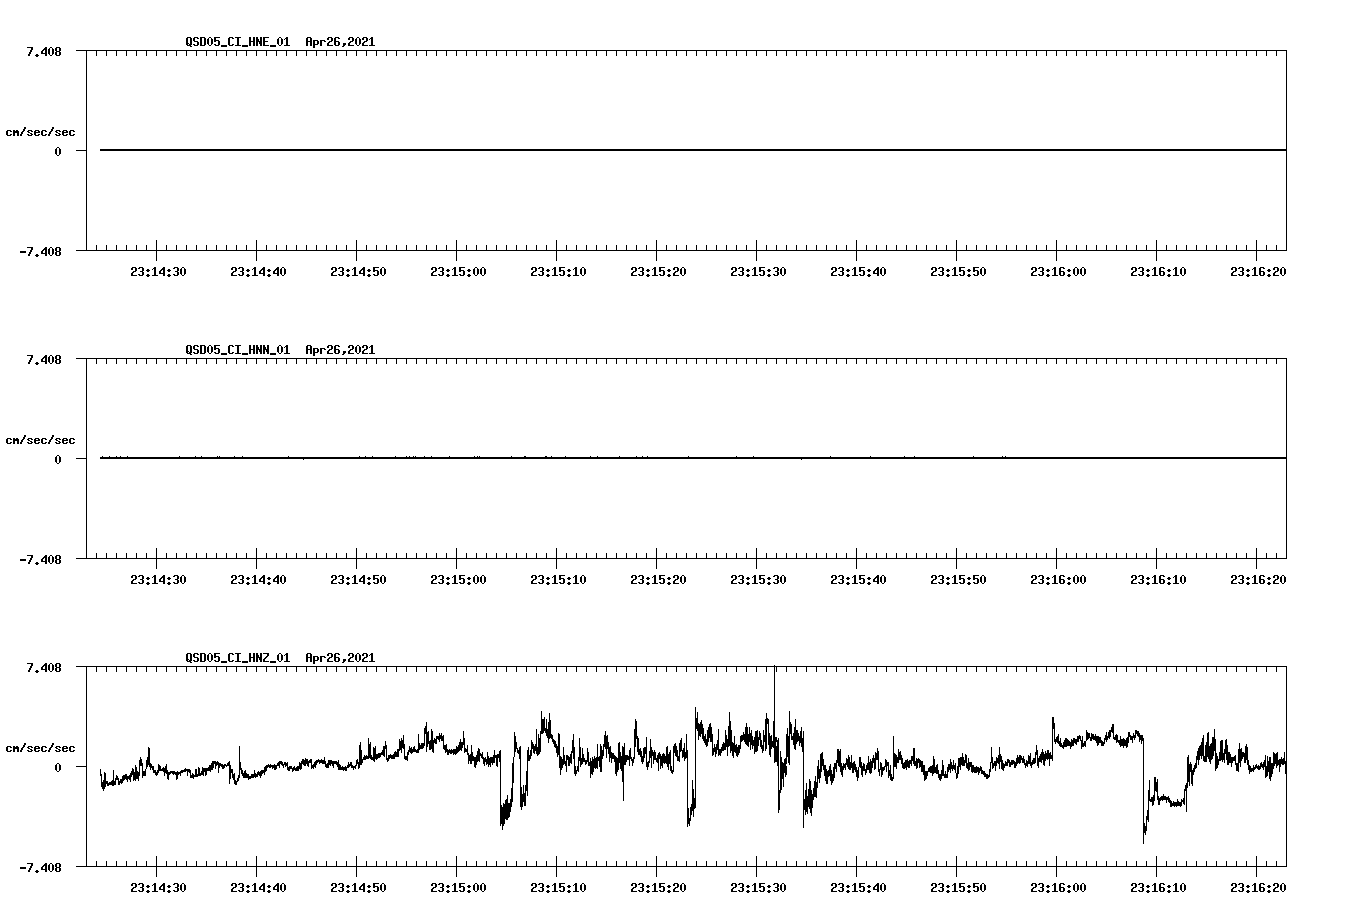Screen dimensions: 1358x924
Task: Click the 23:14:50 tick on the HNN timeline
Action: coord(355,577)
